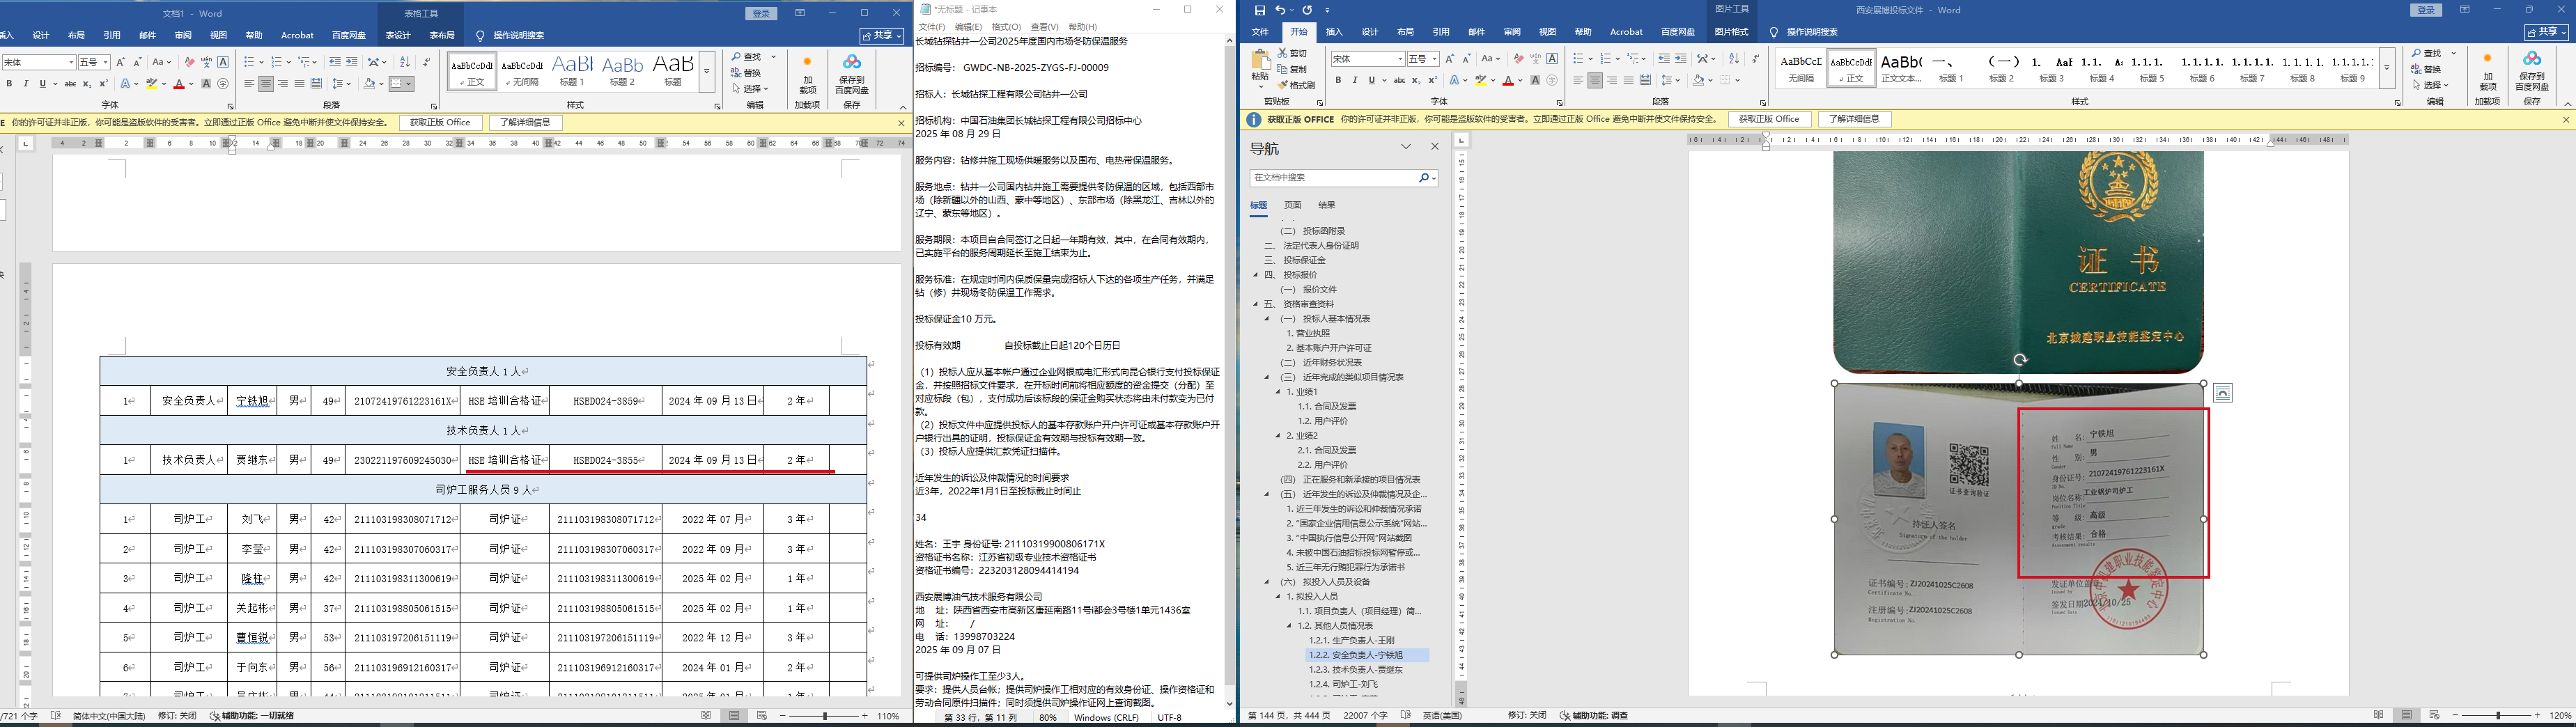Screen dimensions: 2576x727
Task: Click Clear Formatting eraser in 西安展博投标文件 Word
Action: [1518, 59]
